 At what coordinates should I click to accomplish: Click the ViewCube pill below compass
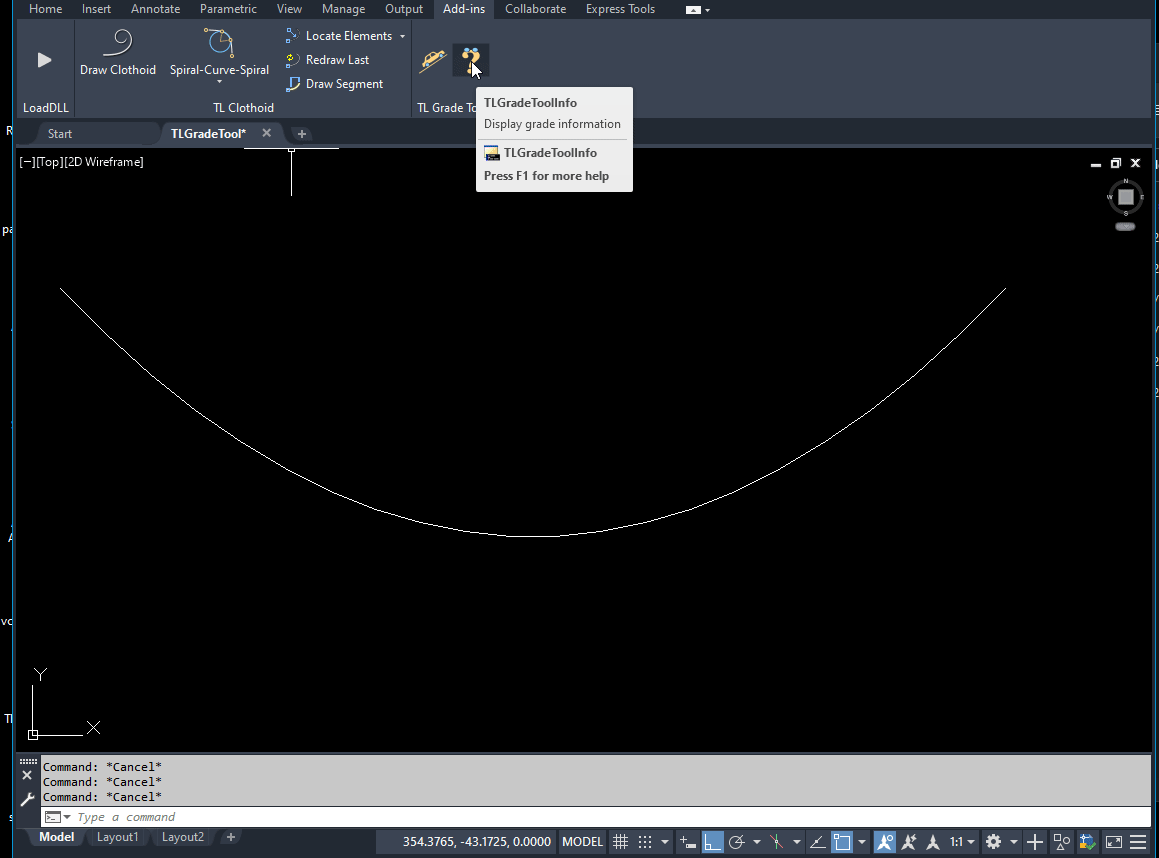1125,227
